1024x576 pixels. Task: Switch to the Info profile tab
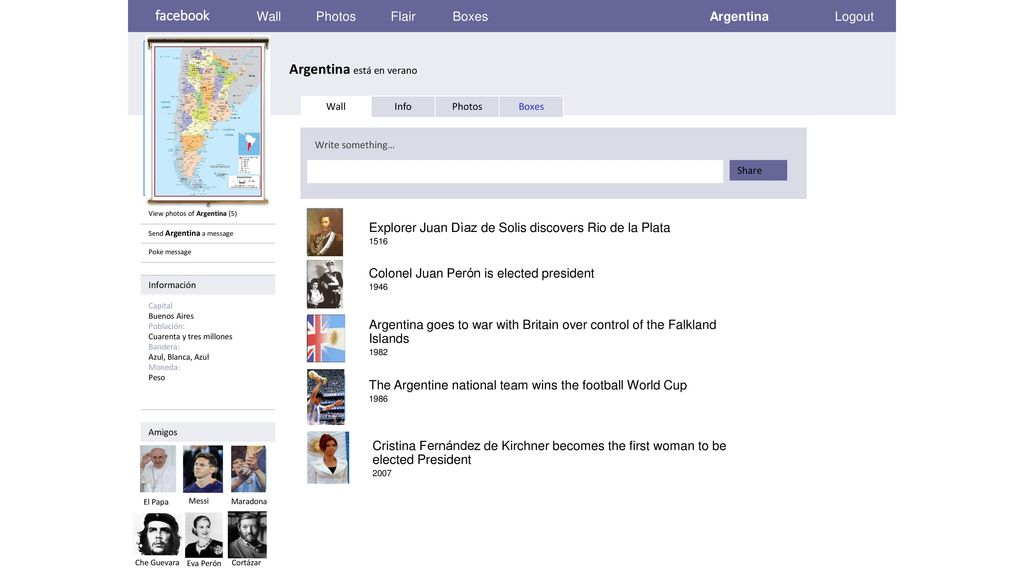(x=403, y=106)
